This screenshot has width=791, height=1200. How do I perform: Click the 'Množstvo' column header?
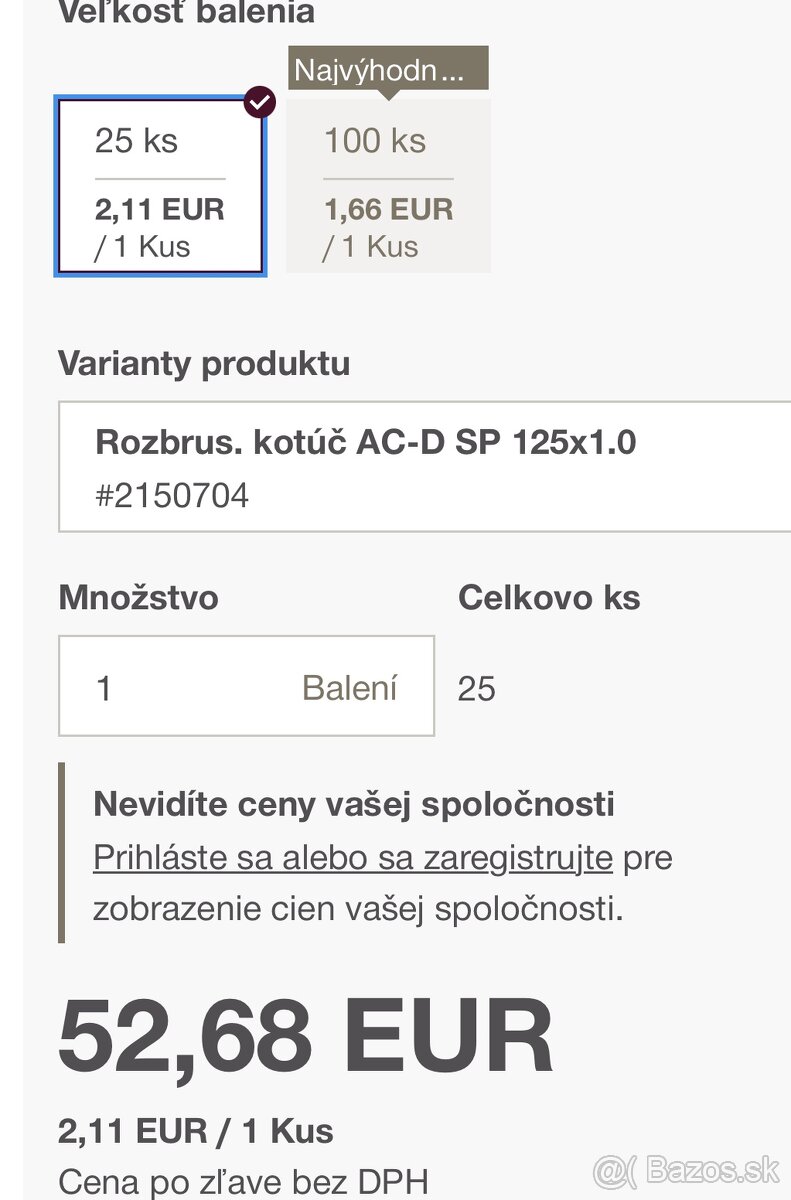coord(139,598)
